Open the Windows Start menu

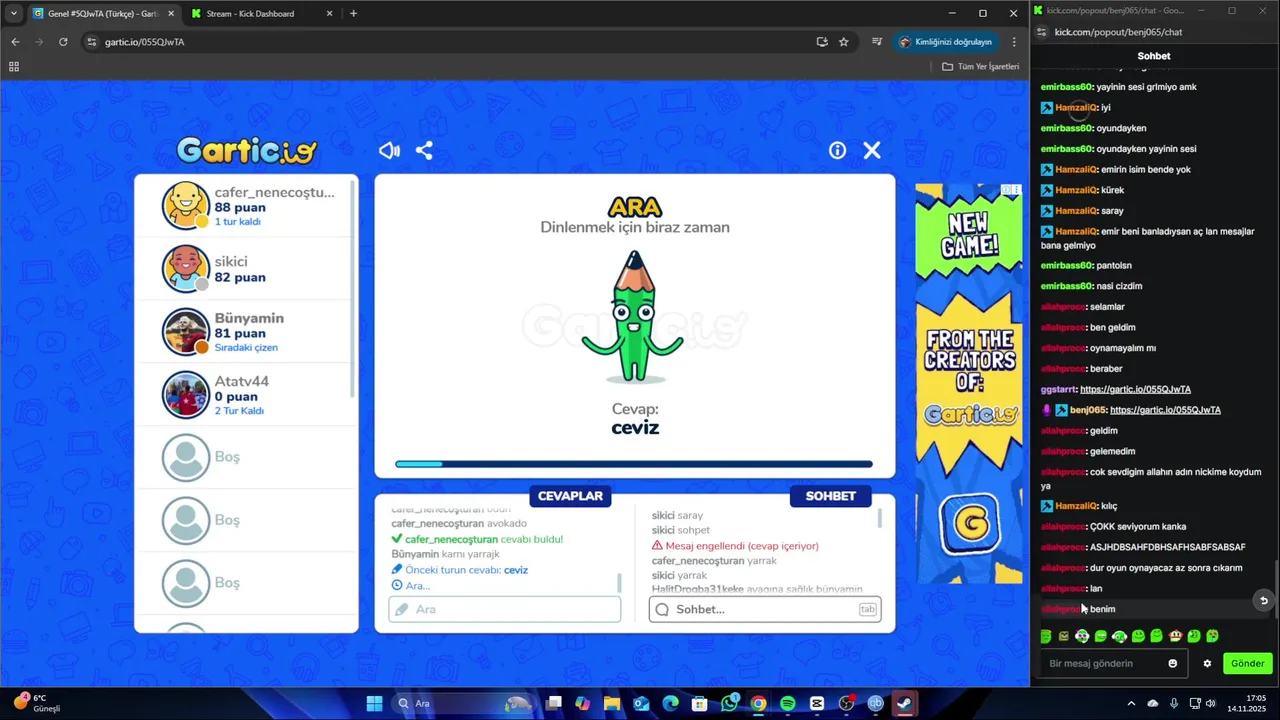click(374, 703)
